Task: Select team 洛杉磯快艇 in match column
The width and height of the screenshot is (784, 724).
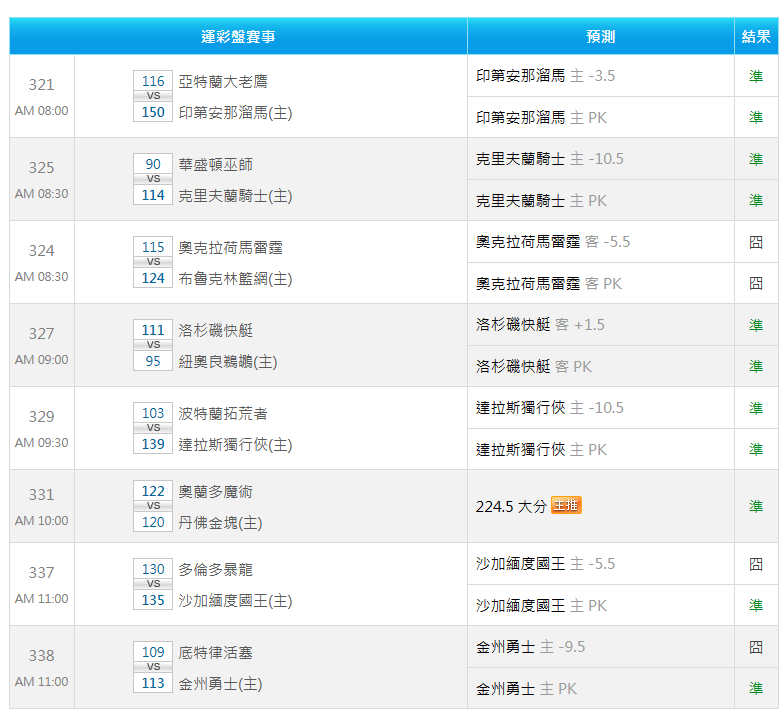Action: [x=216, y=330]
